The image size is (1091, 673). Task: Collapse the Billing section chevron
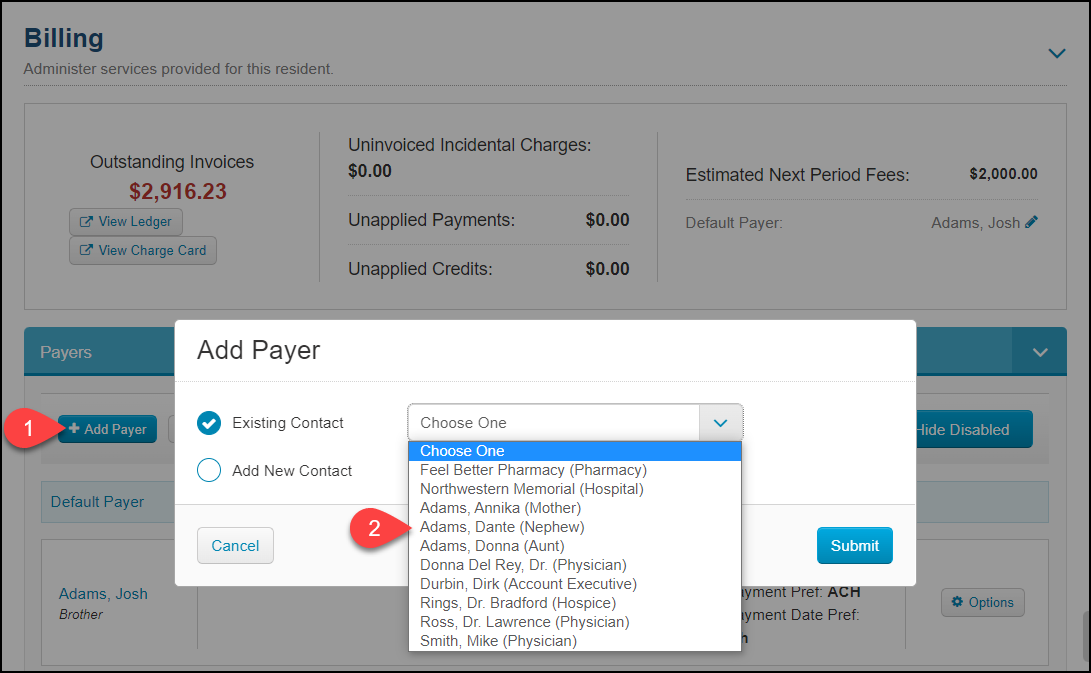click(1056, 54)
